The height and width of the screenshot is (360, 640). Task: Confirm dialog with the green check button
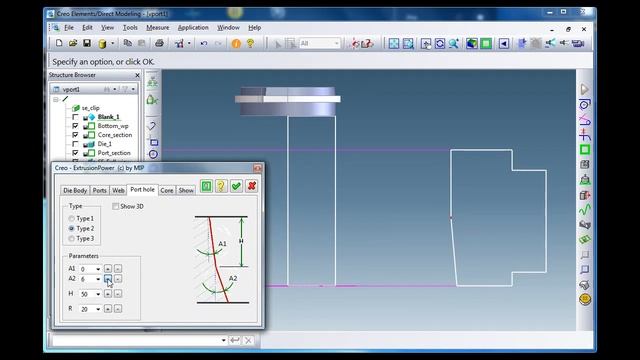(236, 186)
